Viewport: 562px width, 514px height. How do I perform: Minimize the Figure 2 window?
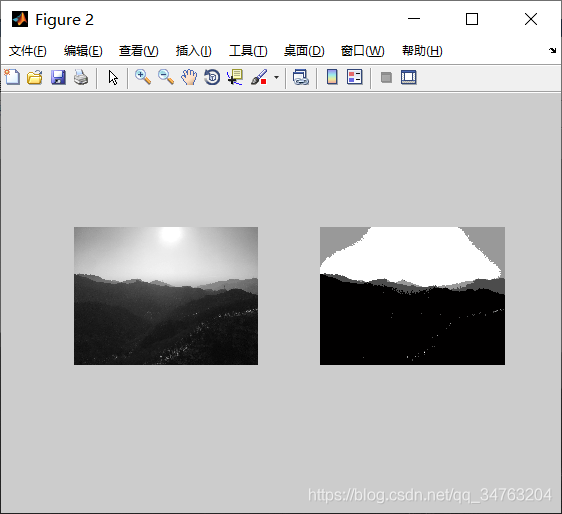[414, 19]
